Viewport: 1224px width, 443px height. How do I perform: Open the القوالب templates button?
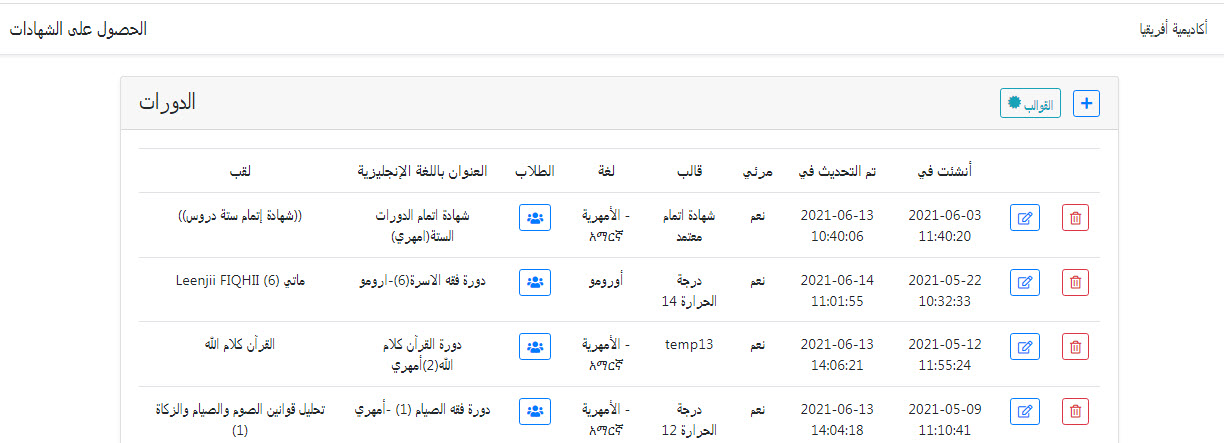coord(1030,103)
